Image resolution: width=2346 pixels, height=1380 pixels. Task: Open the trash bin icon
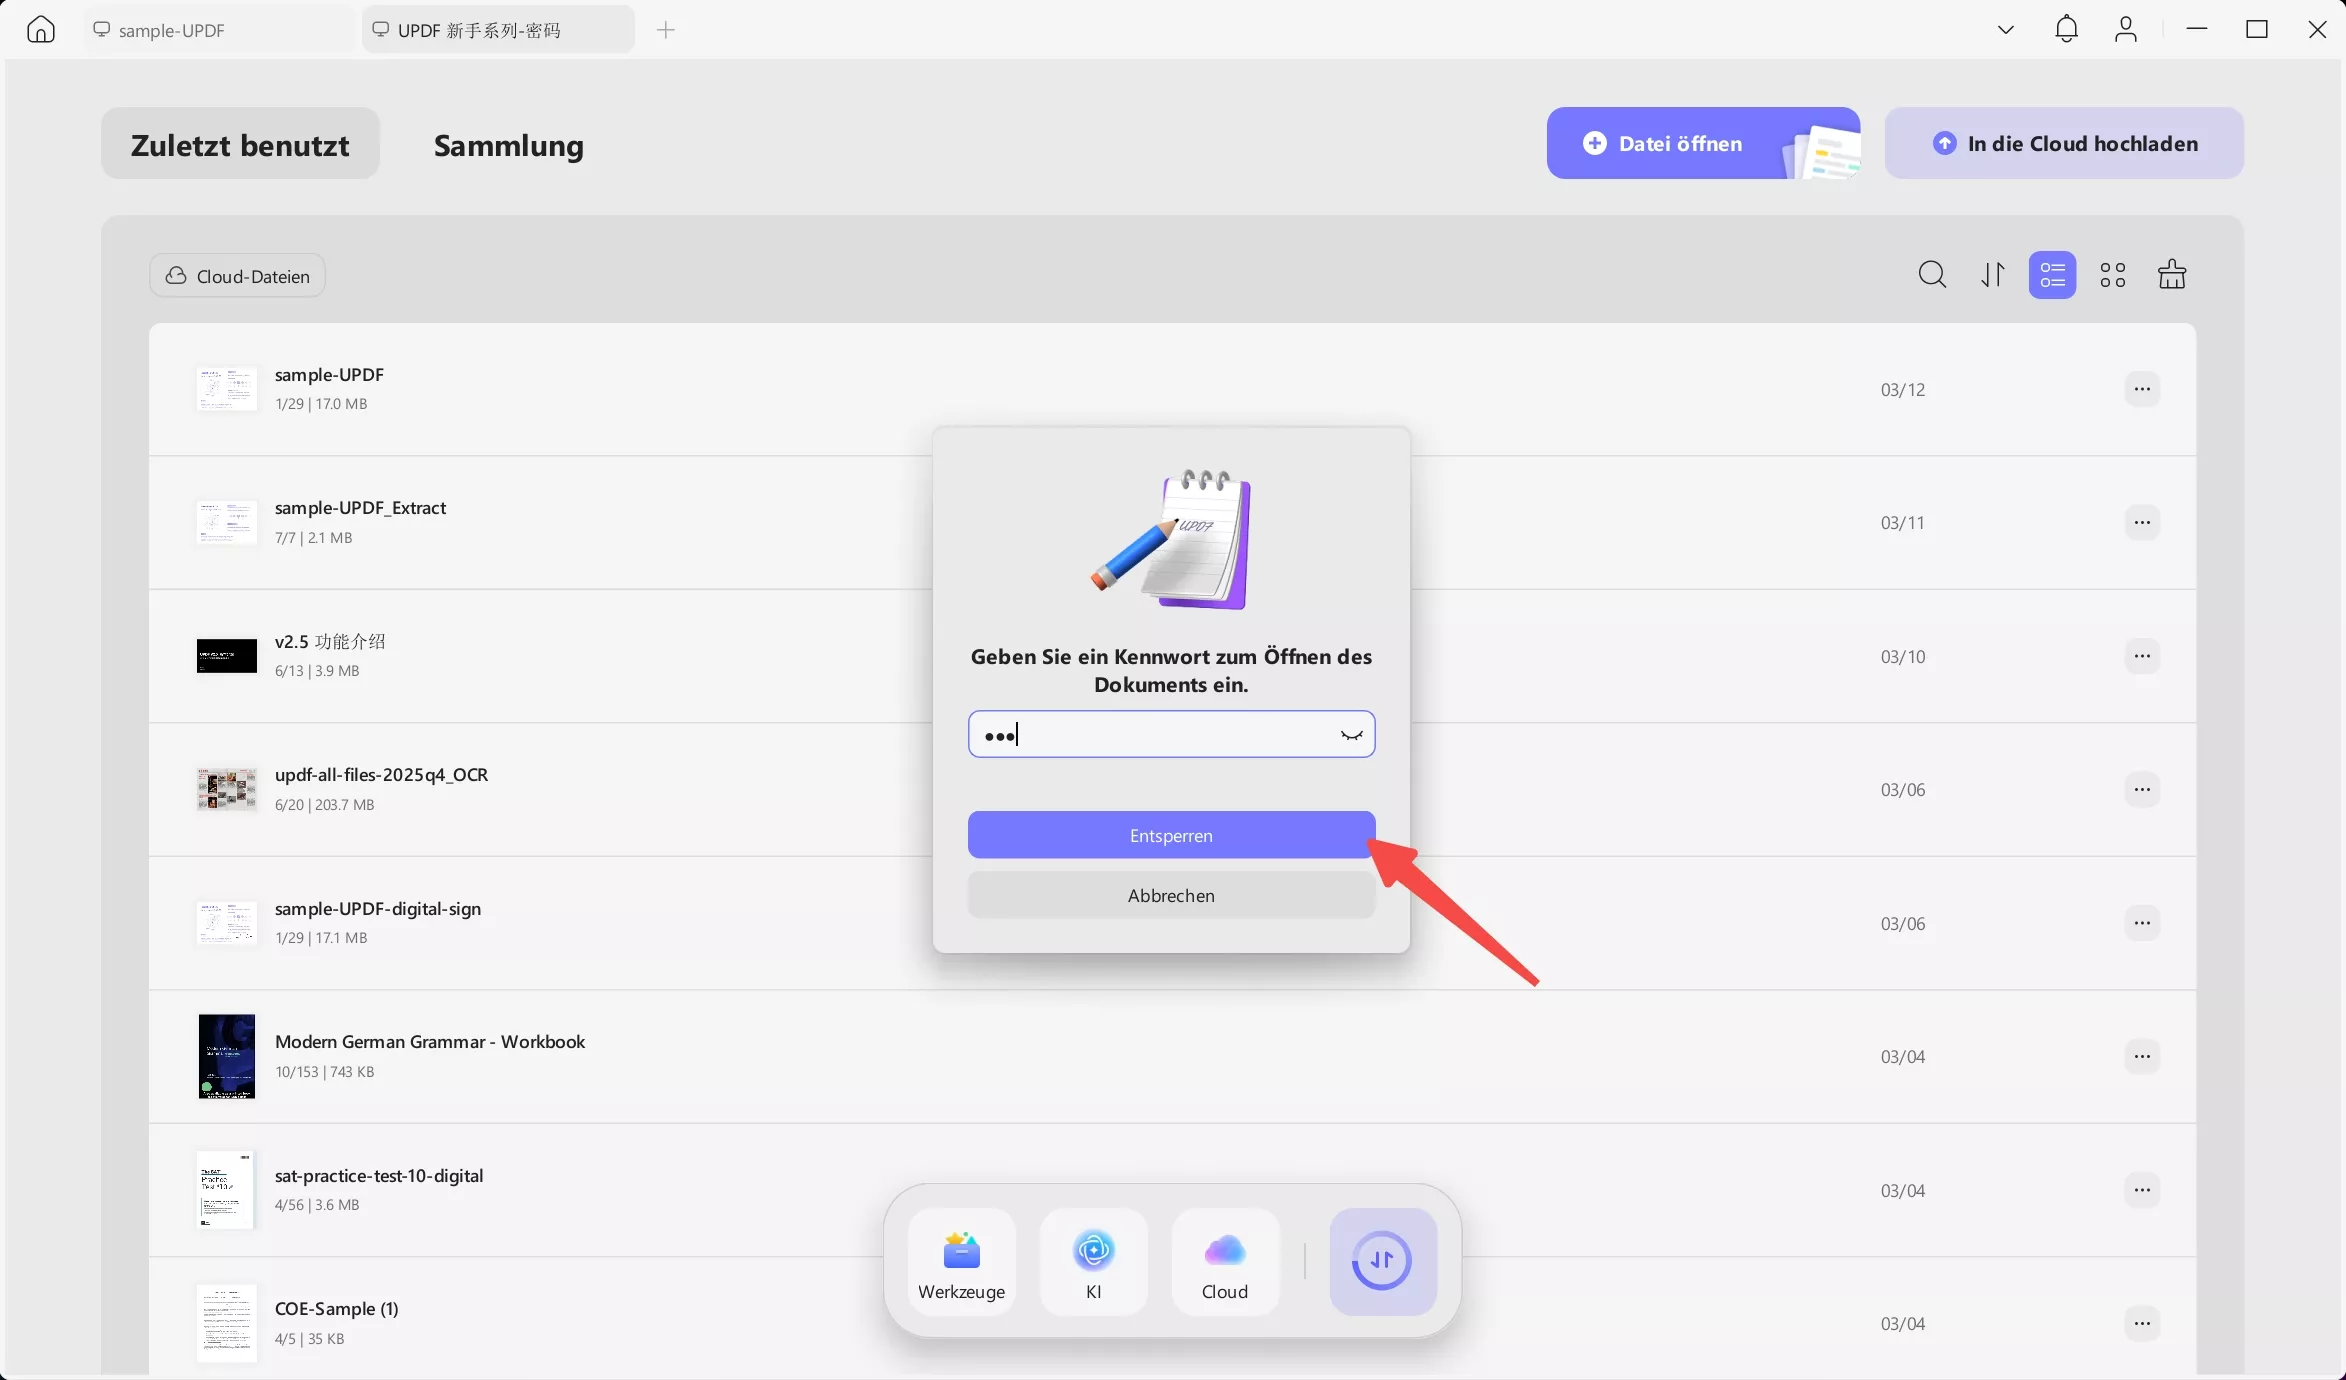(2172, 275)
